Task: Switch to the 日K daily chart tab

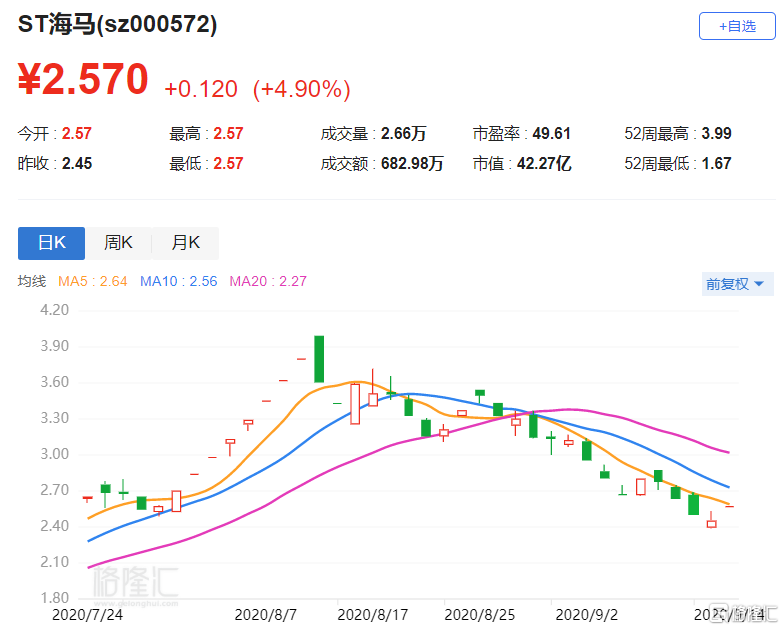Action: (52, 243)
